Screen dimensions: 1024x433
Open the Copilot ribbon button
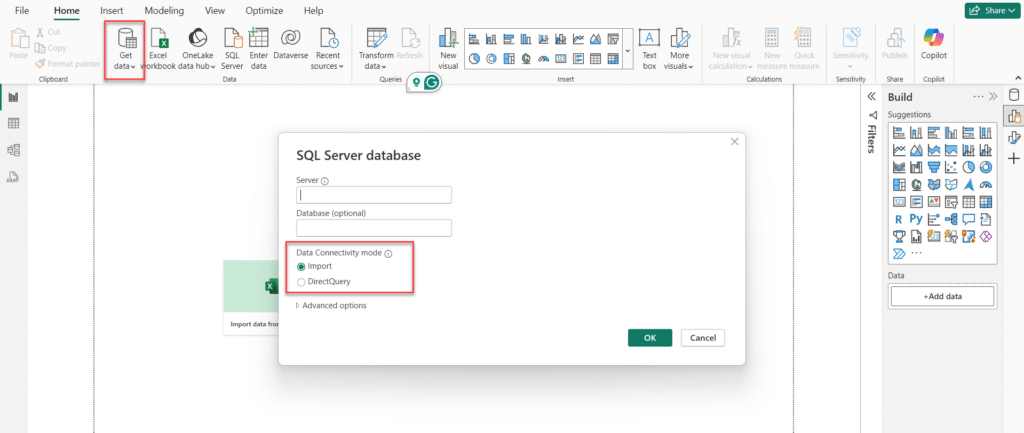click(933, 48)
